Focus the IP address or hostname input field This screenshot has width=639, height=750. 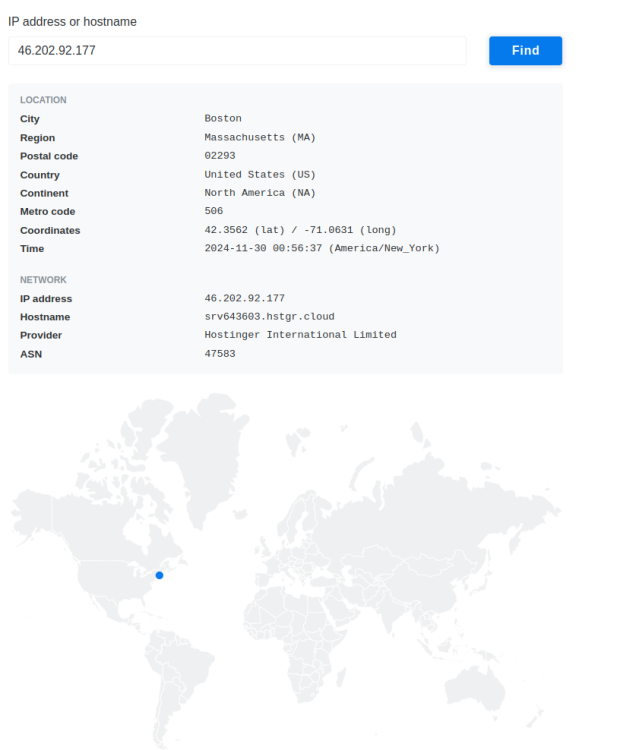tap(237, 51)
